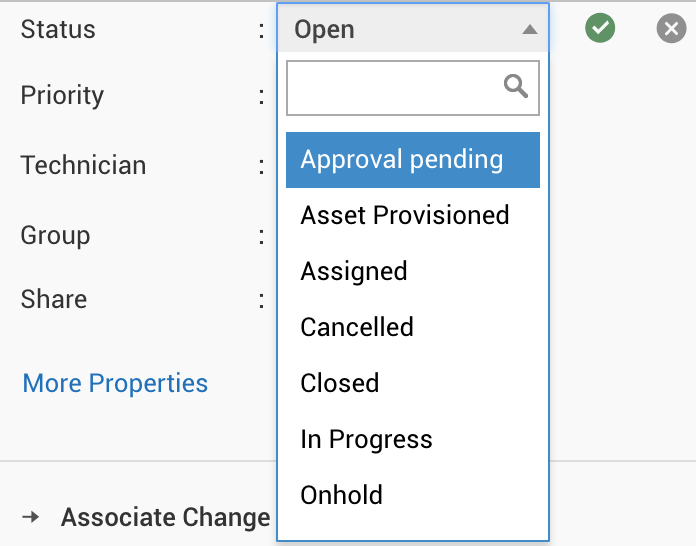Click the 'Open' value in Status field
The width and height of the screenshot is (696, 546).
[x=325, y=30]
